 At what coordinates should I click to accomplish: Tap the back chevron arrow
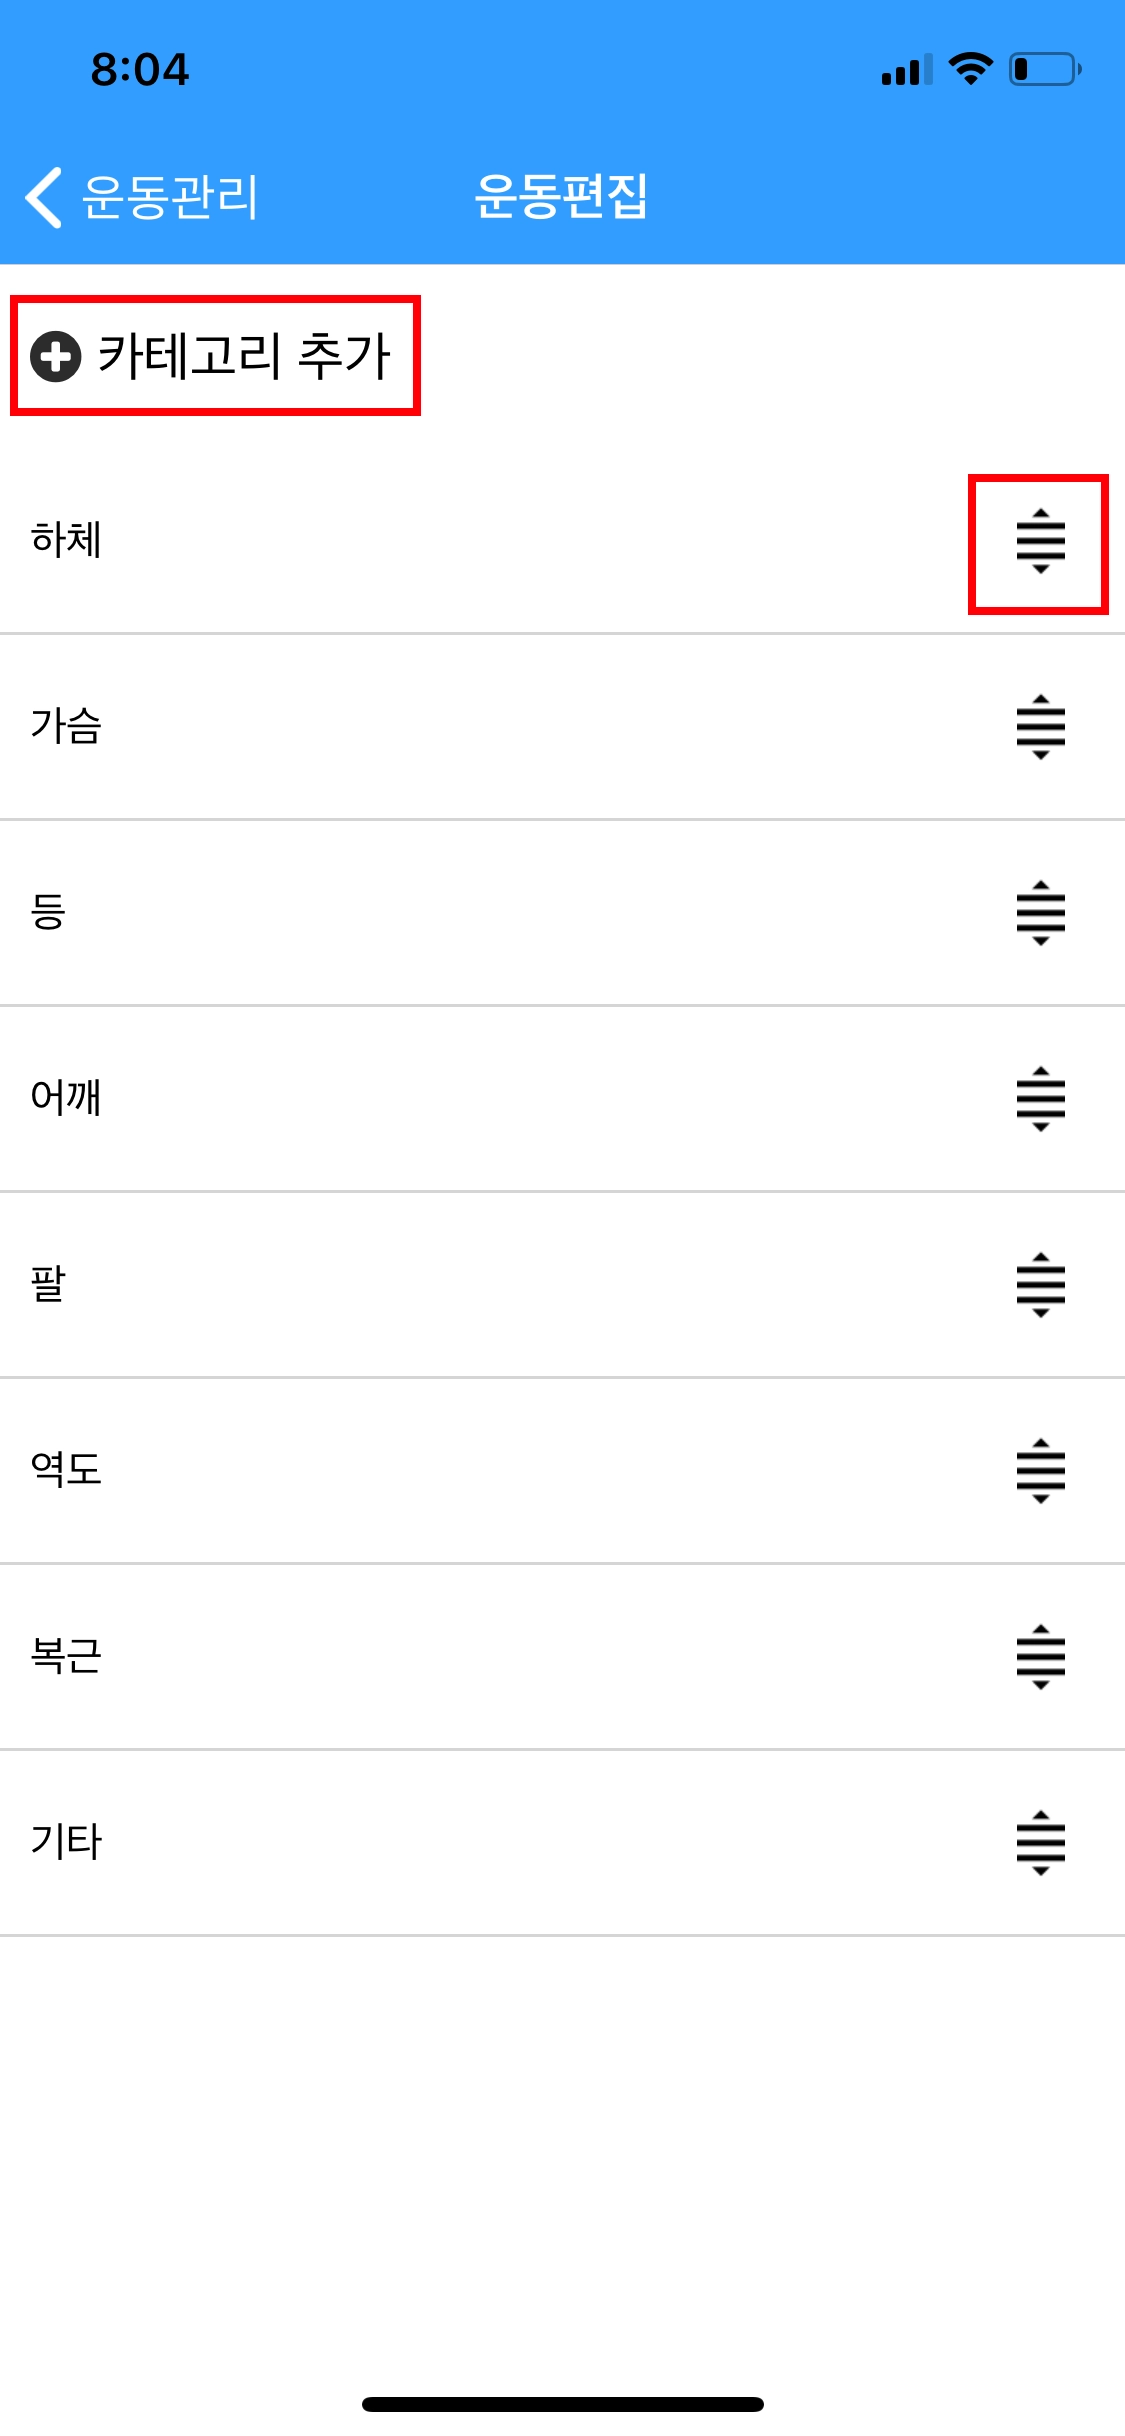pos(44,197)
